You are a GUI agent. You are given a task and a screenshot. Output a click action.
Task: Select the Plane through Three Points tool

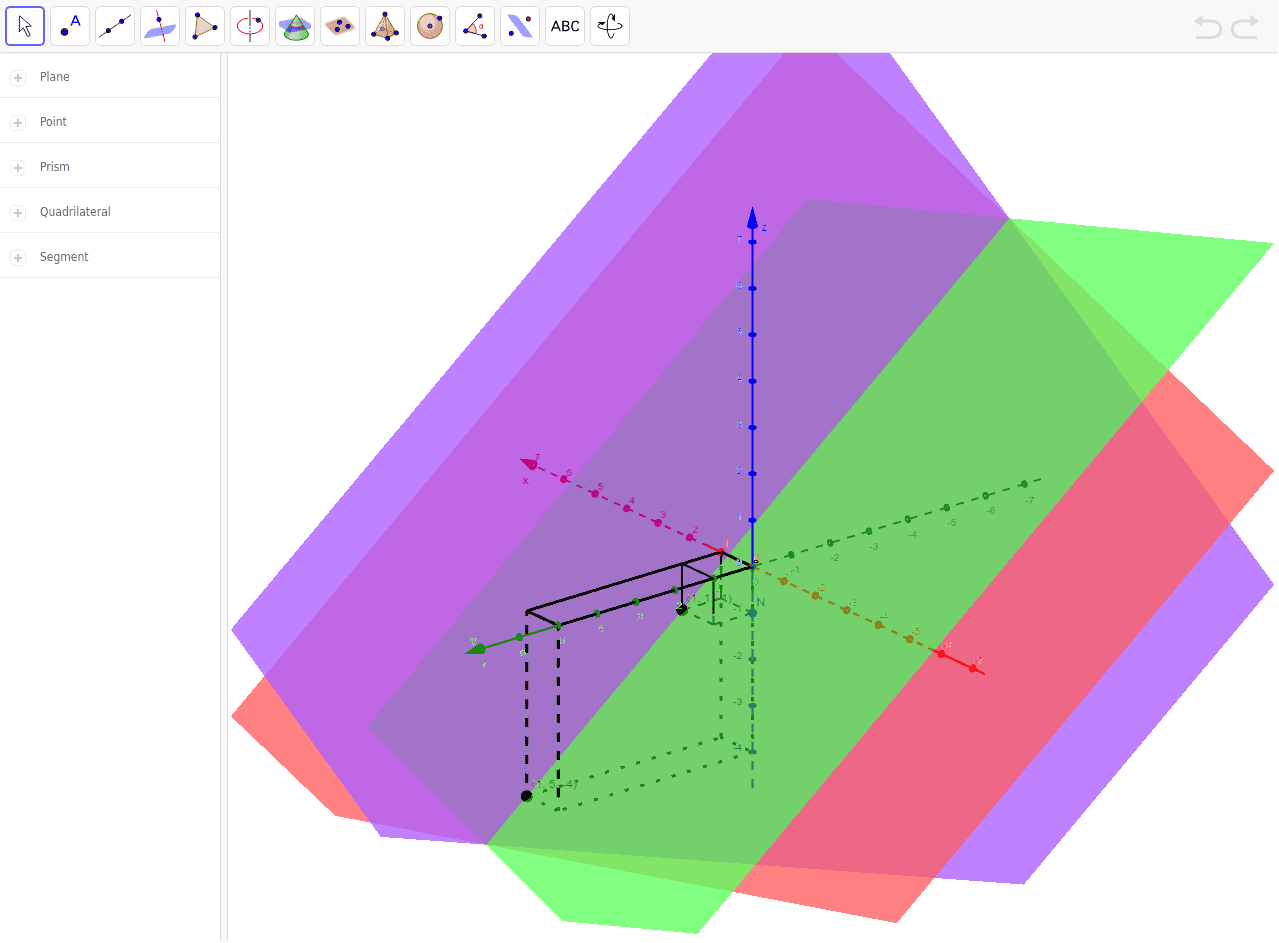click(204, 25)
